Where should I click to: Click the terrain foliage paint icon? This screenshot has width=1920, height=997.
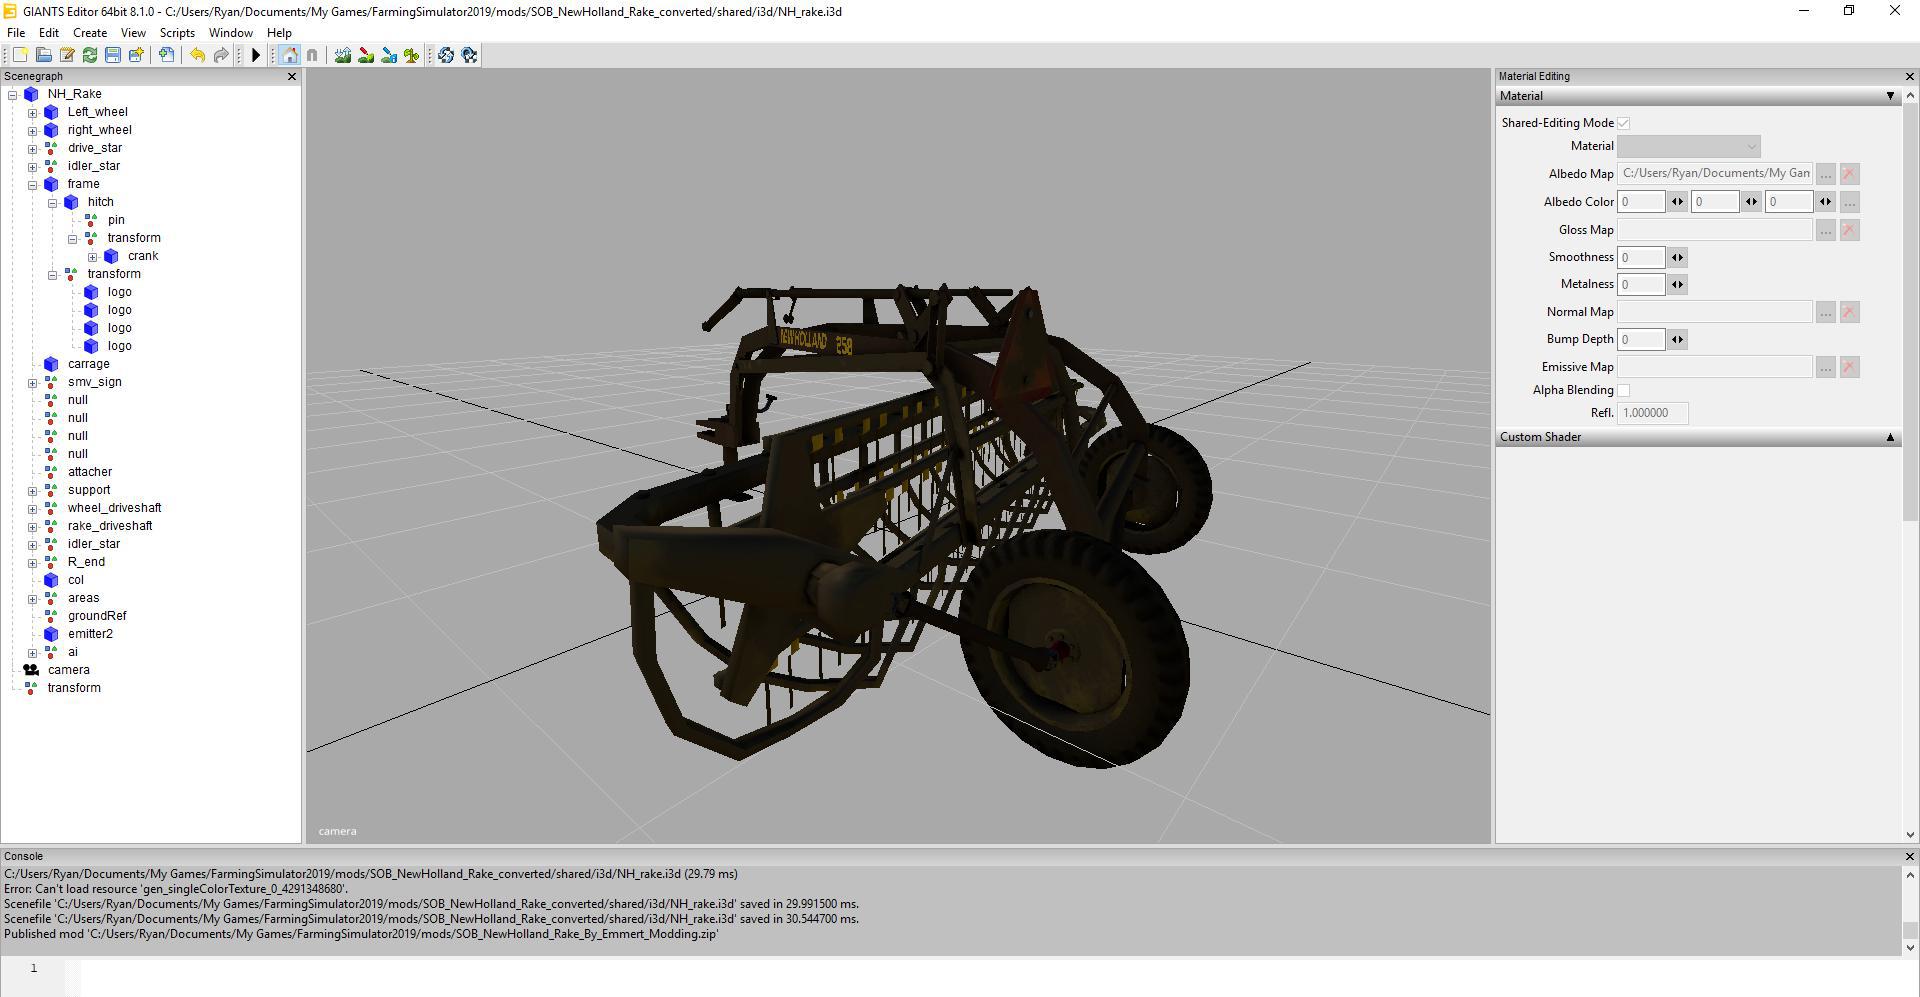[x=411, y=55]
